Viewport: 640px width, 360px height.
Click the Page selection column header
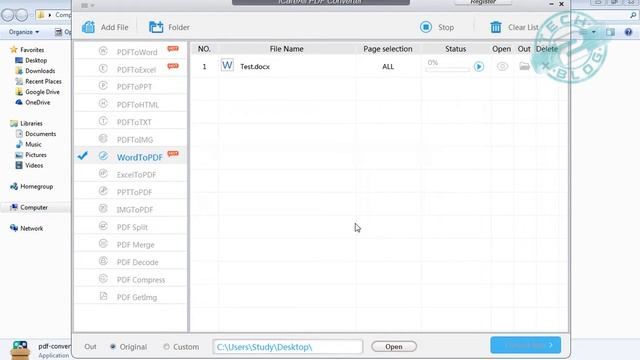[388, 49]
